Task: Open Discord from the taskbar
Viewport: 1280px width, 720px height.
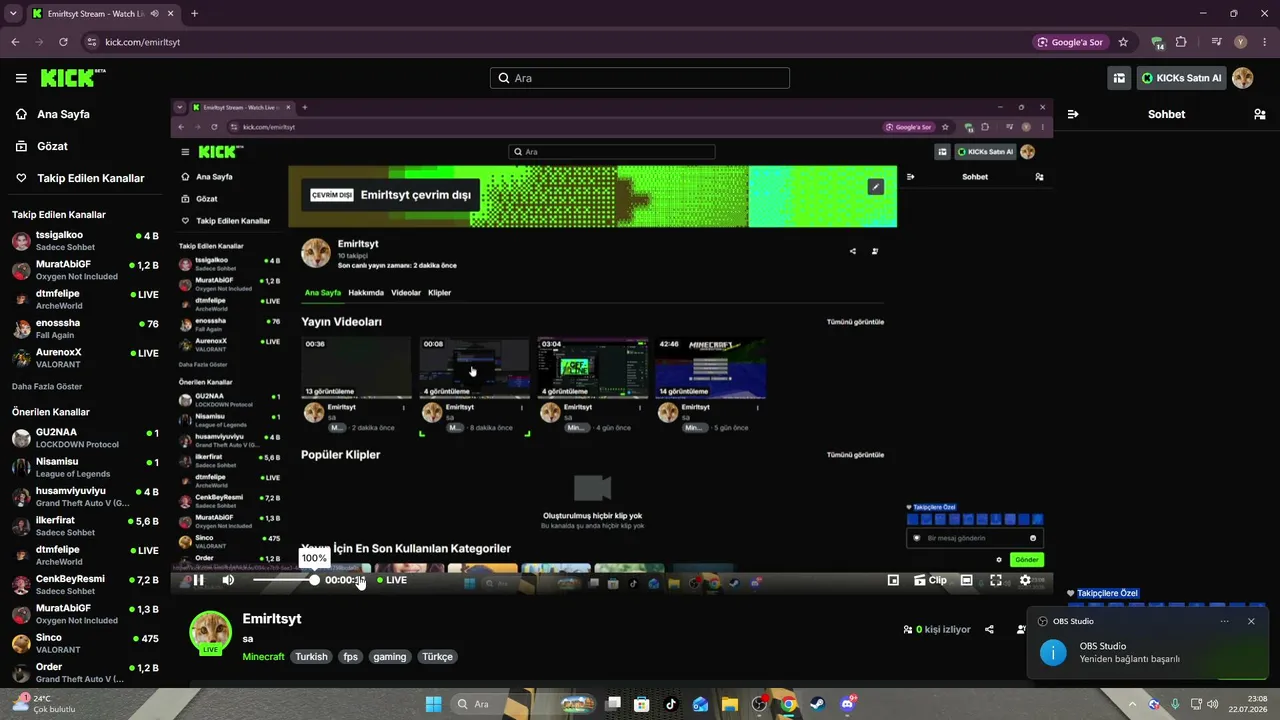Action: 848,704
